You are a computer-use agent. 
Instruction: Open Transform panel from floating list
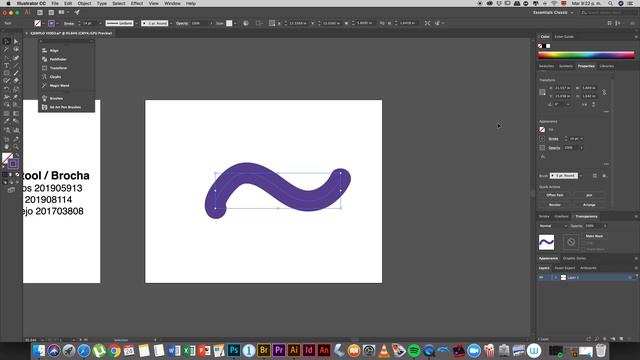pyautogui.click(x=58, y=68)
